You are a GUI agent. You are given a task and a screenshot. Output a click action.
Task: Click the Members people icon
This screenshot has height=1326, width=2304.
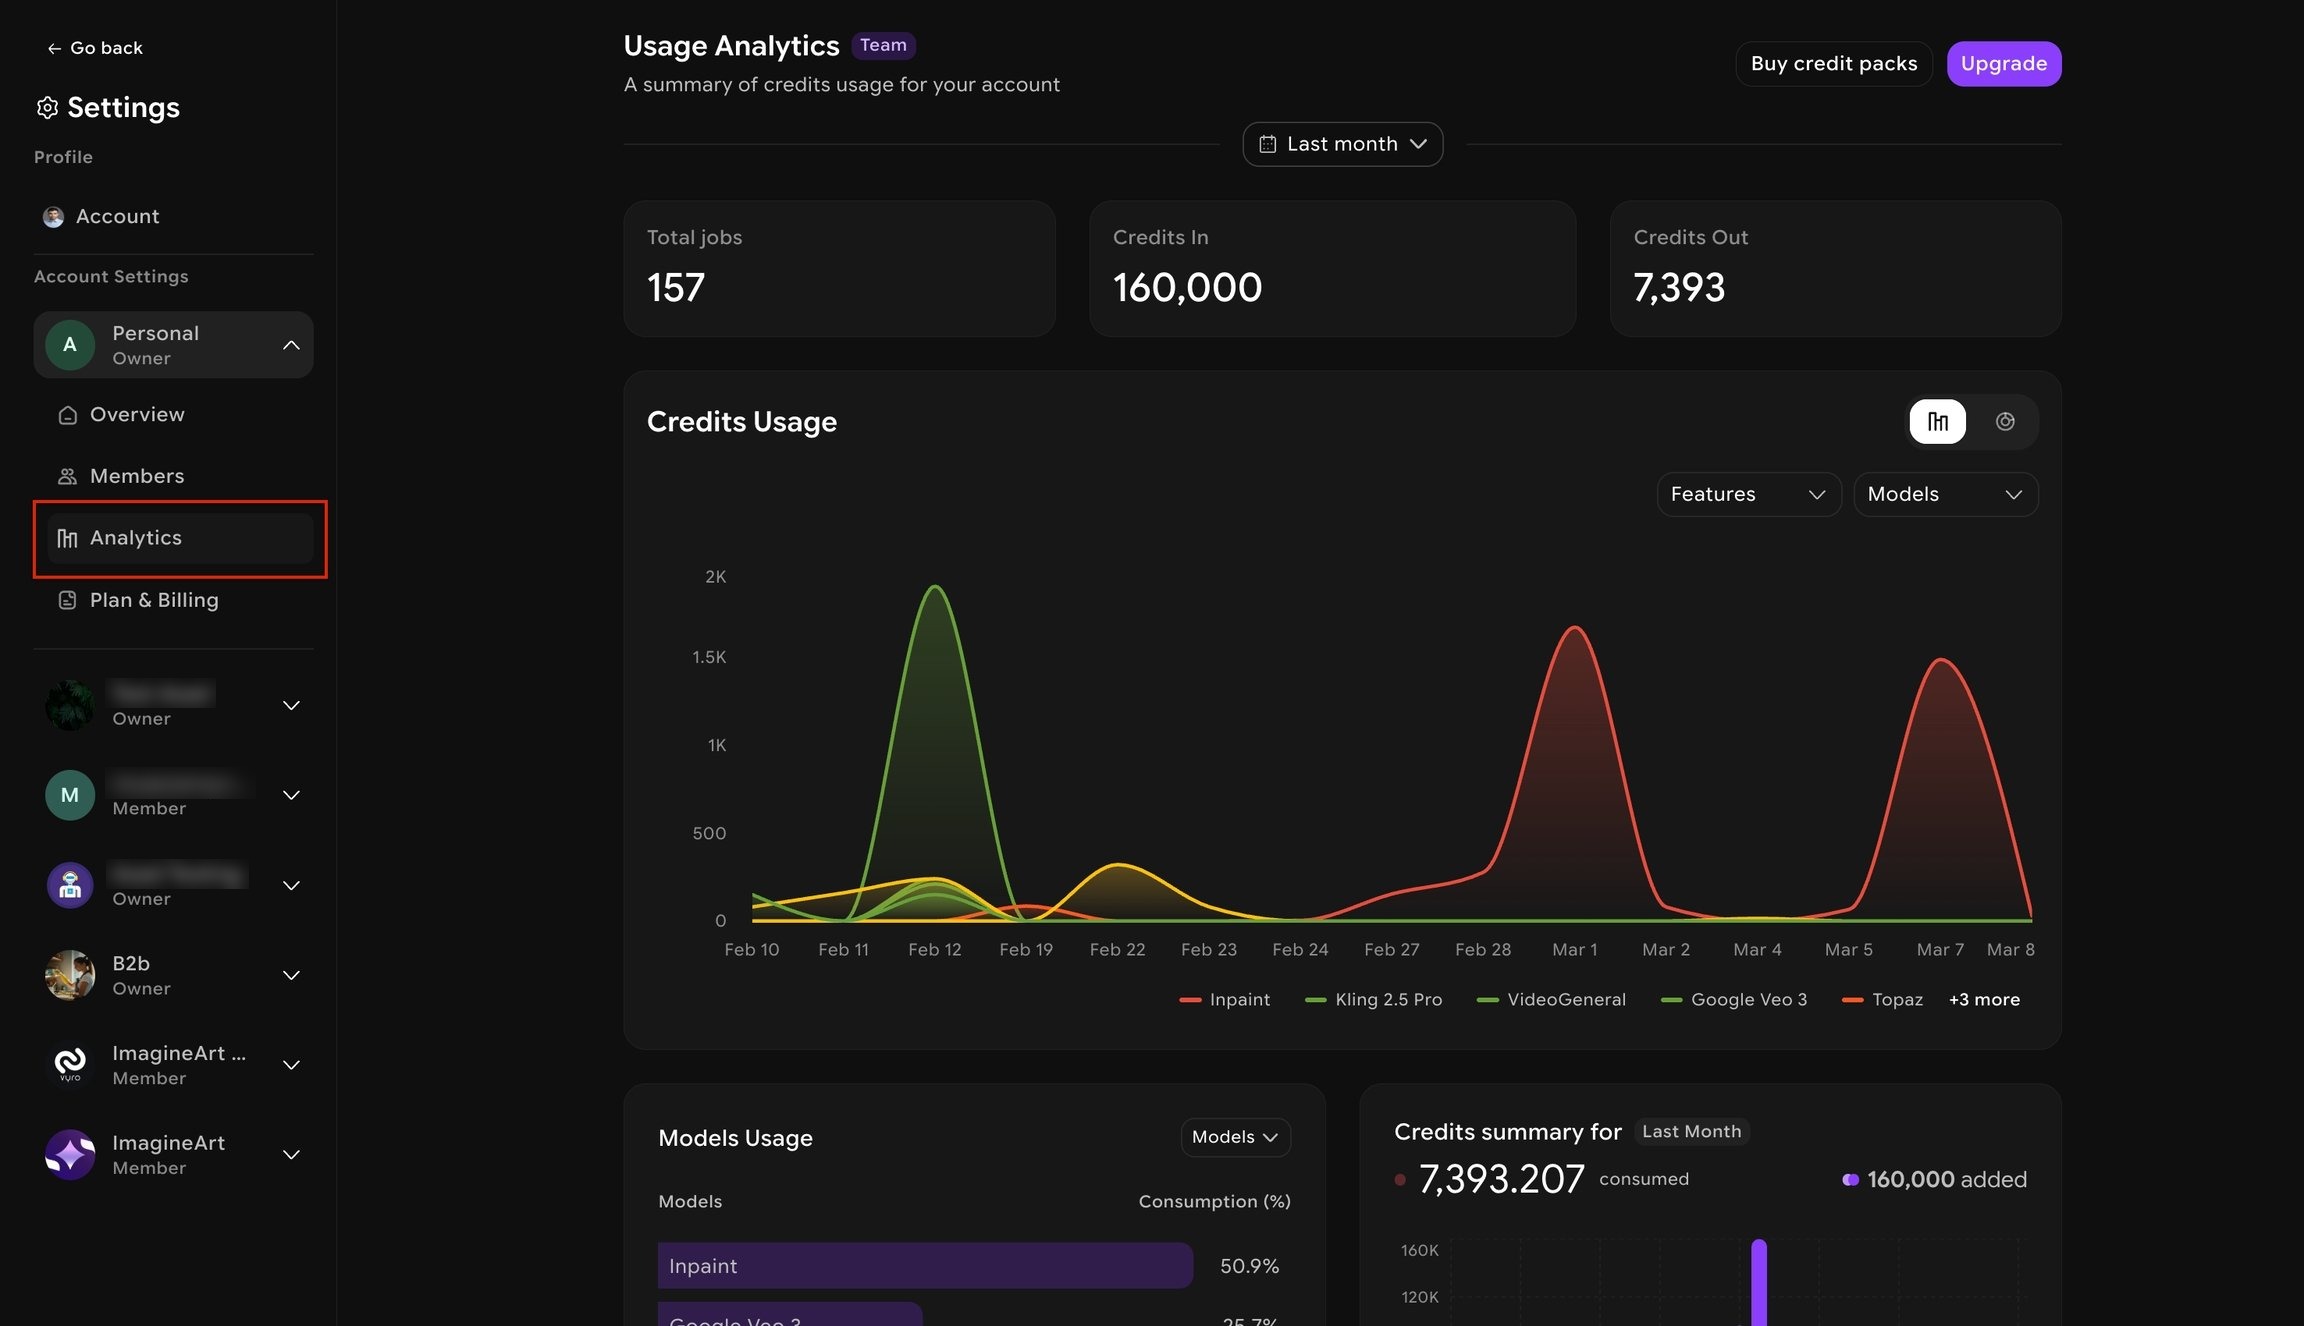[67, 477]
